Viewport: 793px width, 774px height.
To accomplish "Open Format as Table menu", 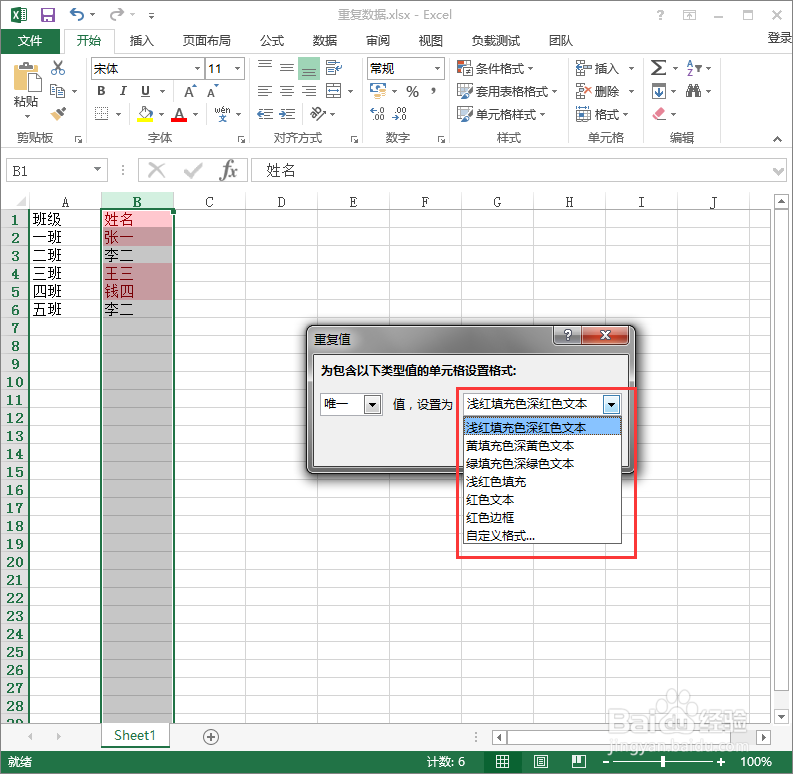I will click(x=507, y=91).
